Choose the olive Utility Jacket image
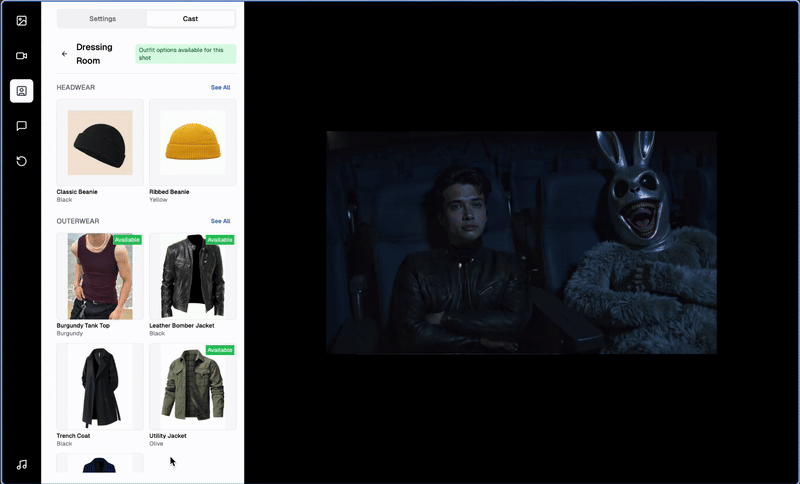800x484 pixels. [x=193, y=387]
